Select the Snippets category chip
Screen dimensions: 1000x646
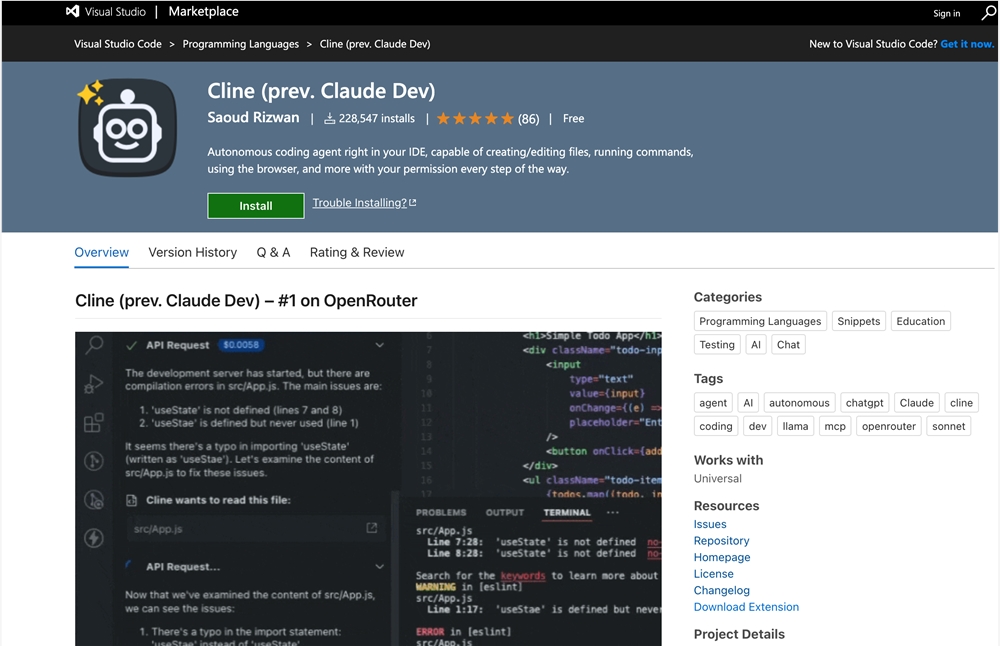click(858, 321)
